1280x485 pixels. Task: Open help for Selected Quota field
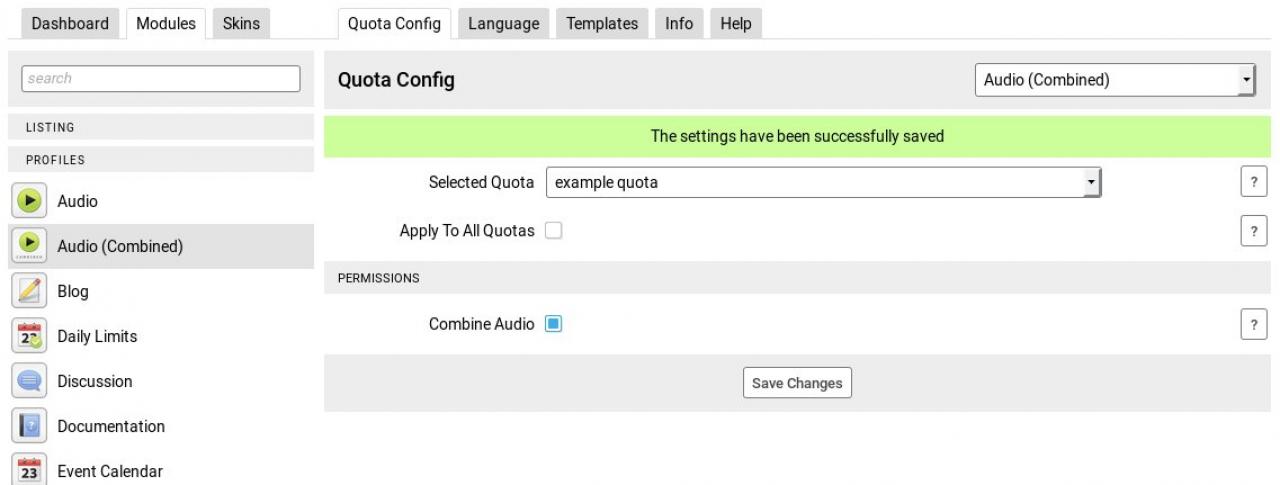(x=1253, y=183)
